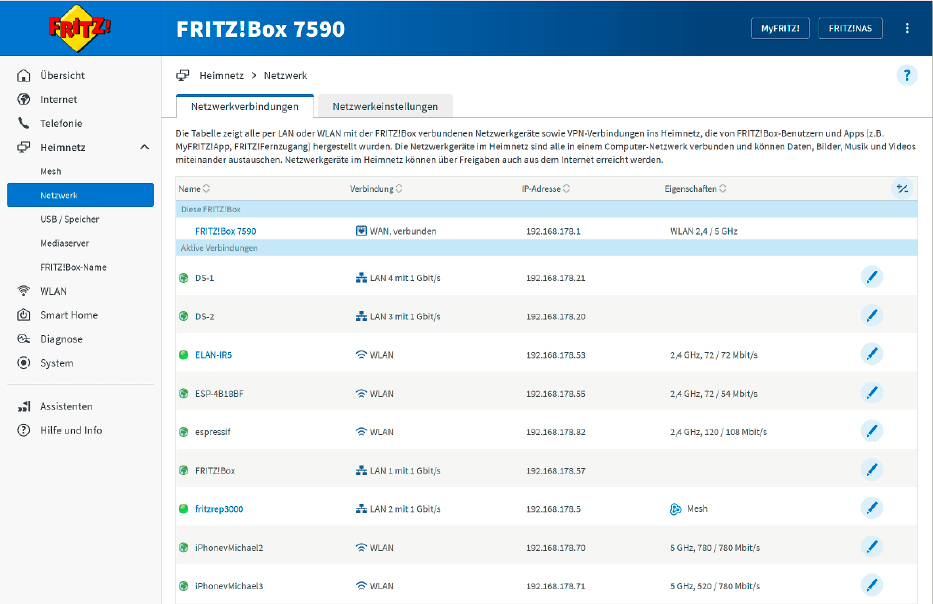Click the Internet globe icon in sidebar
The width and height of the screenshot is (933, 604).
[x=24, y=99]
